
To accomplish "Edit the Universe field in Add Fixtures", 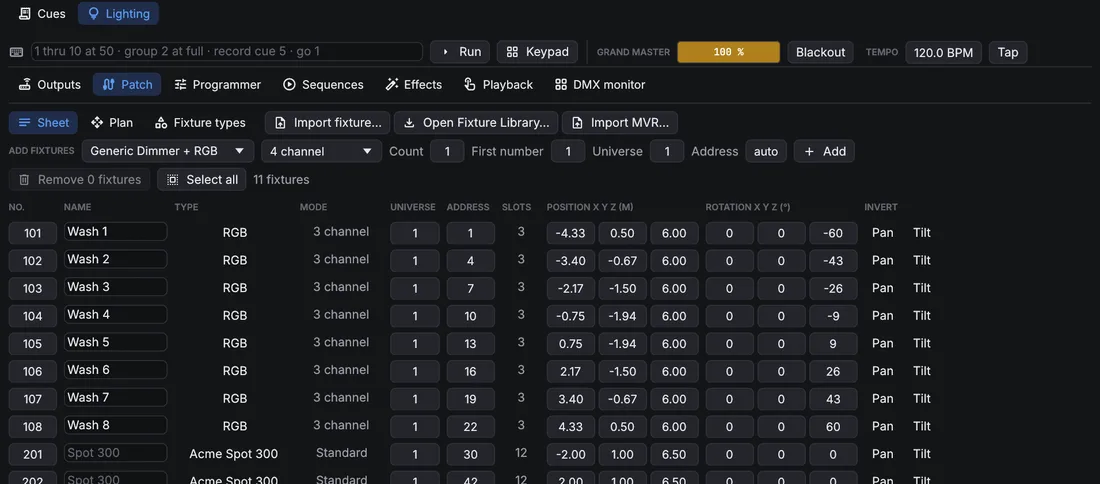I will (x=667, y=151).
